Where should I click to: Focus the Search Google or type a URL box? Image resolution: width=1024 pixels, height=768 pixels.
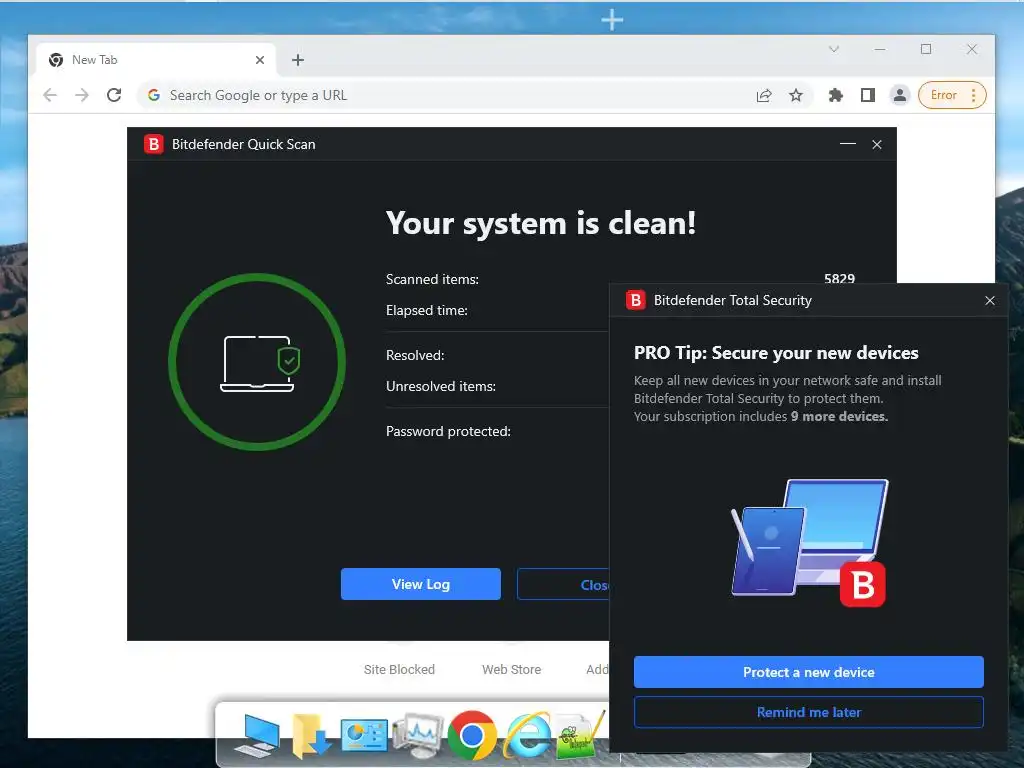pyautogui.click(x=475, y=95)
